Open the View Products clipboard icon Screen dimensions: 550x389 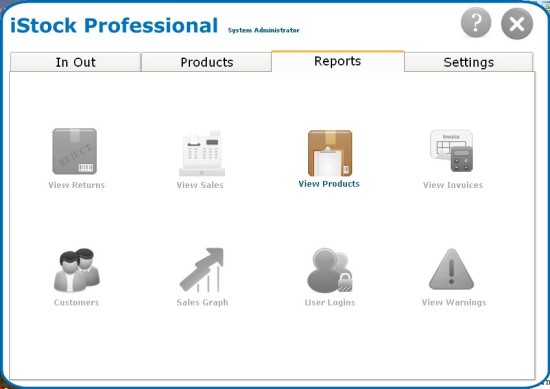coord(330,153)
